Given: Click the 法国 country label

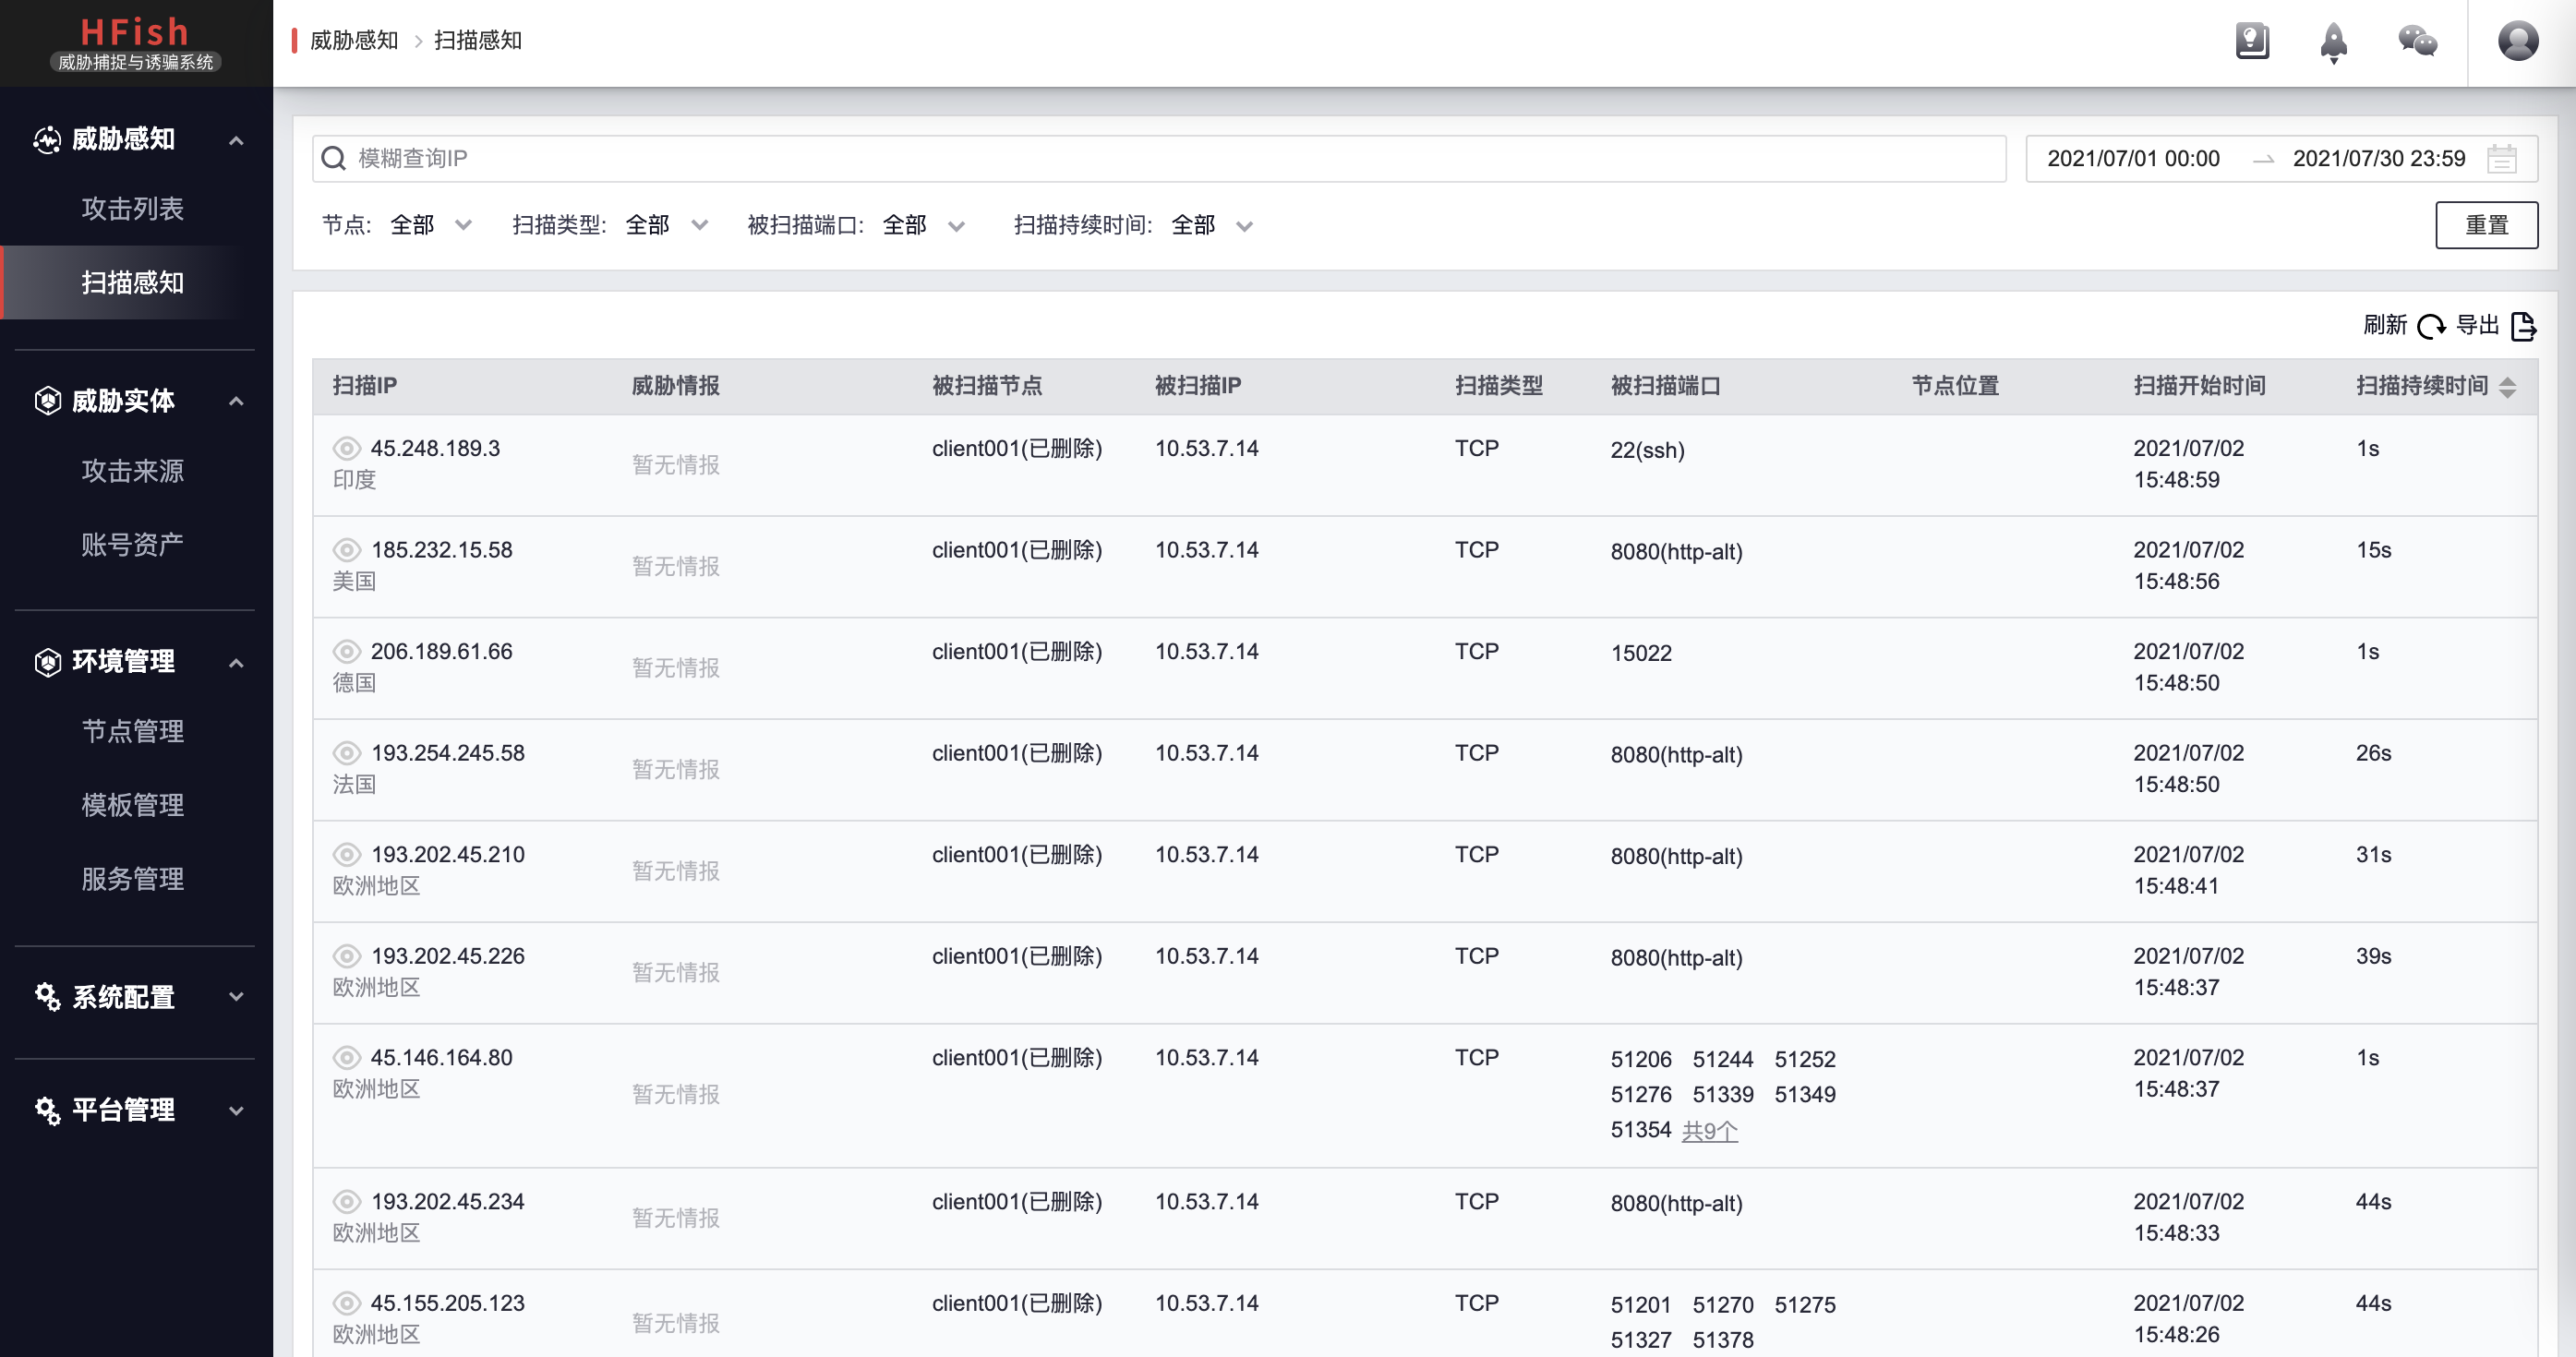Looking at the screenshot, I should (x=354, y=785).
